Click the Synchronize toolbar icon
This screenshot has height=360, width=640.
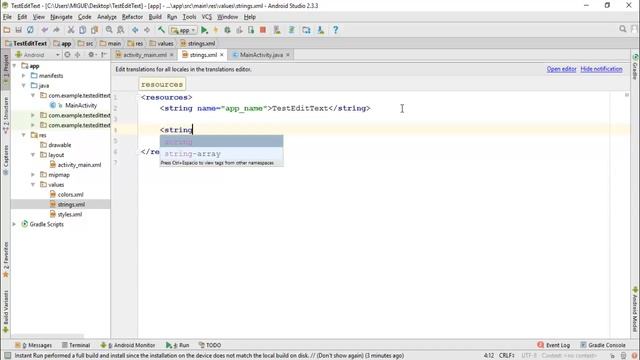[30, 30]
